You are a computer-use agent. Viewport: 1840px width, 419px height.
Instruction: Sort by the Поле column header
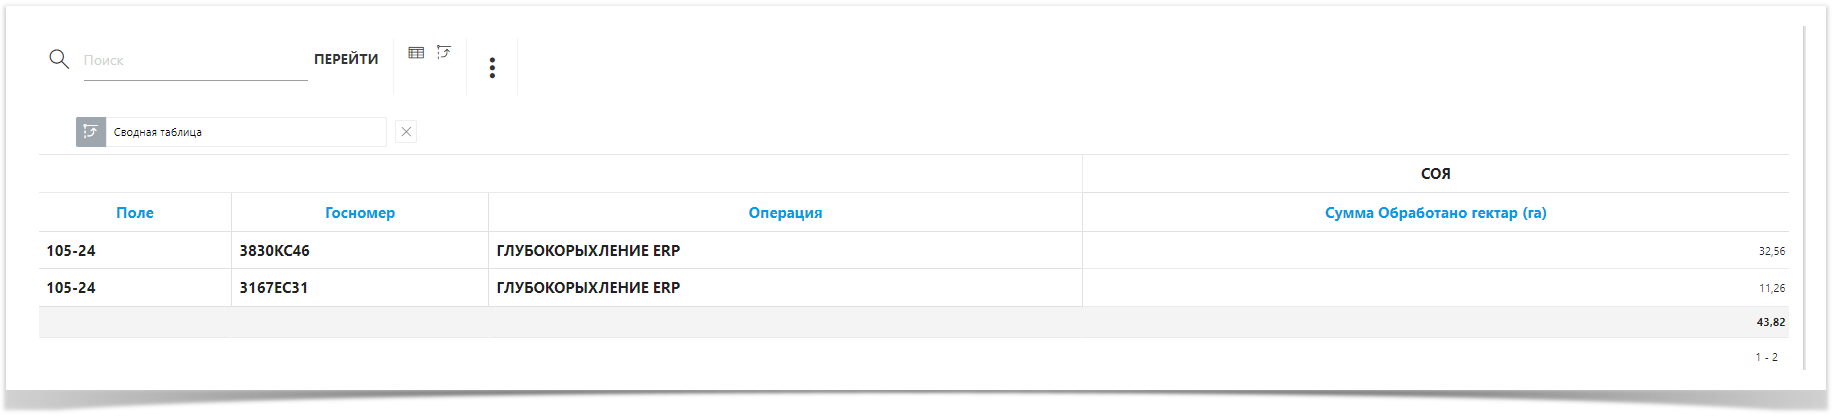click(x=135, y=213)
